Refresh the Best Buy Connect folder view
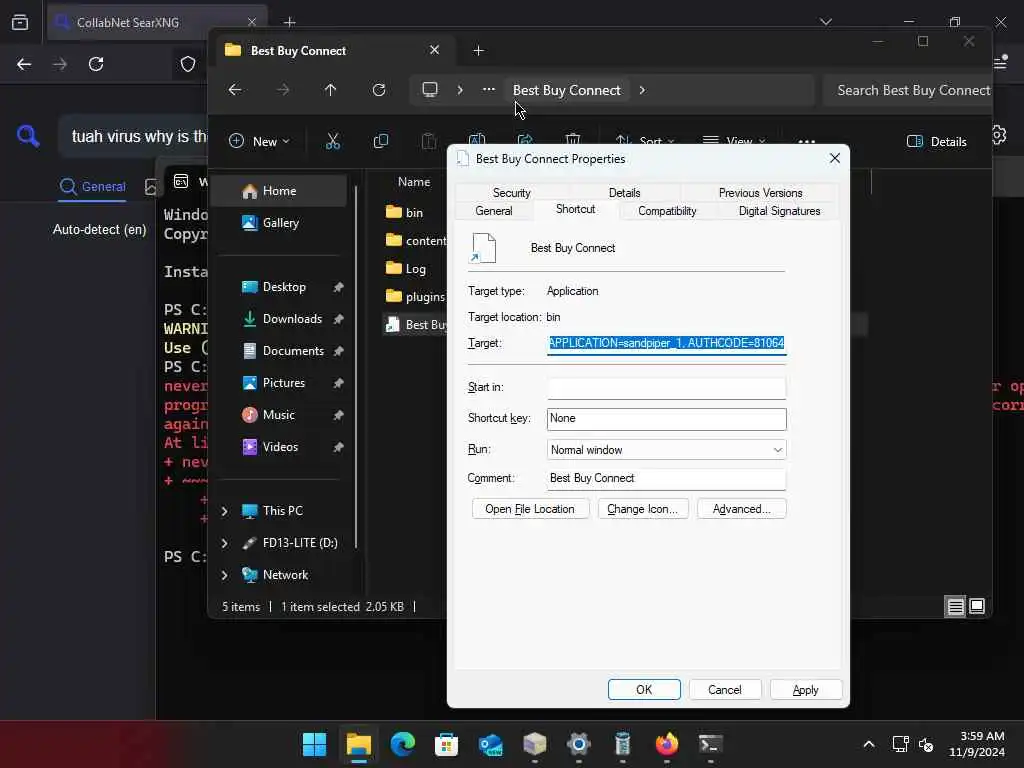This screenshot has height=768, width=1024. pos(379,90)
